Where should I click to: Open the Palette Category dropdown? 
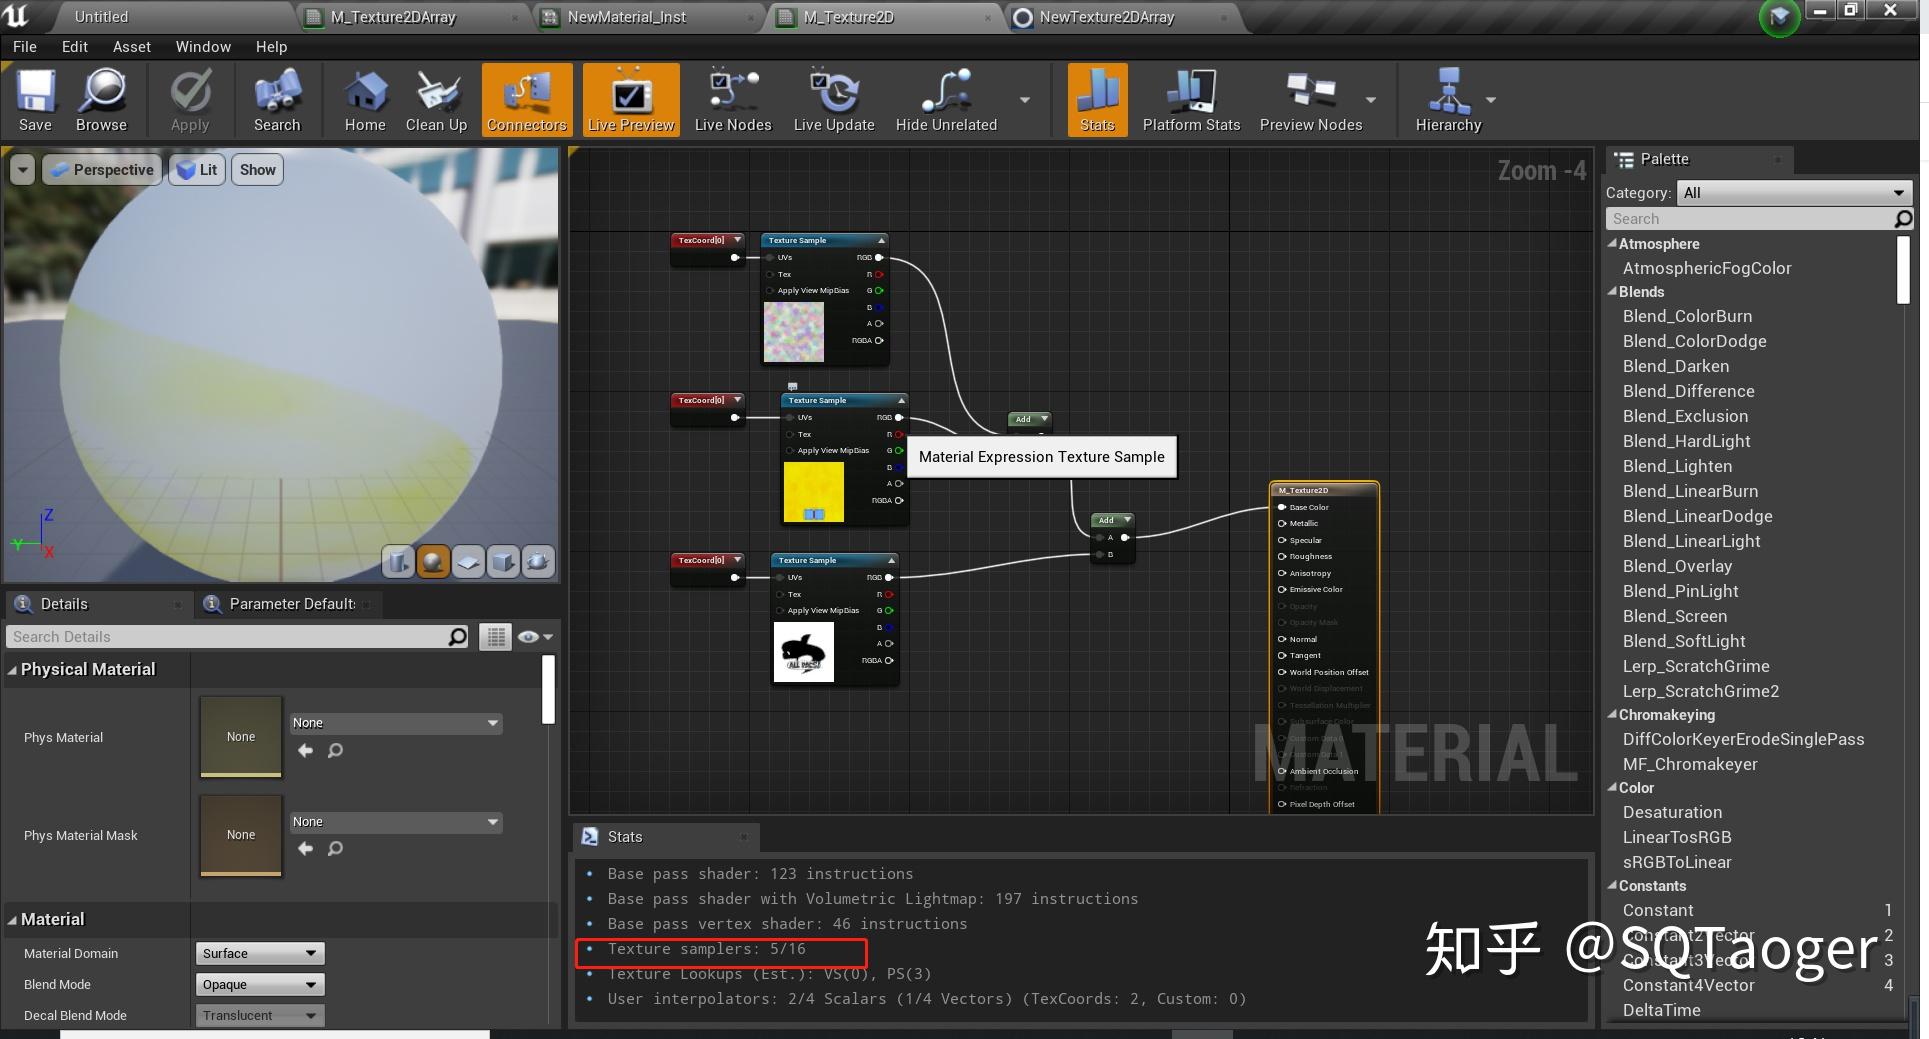pyautogui.click(x=1793, y=192)
